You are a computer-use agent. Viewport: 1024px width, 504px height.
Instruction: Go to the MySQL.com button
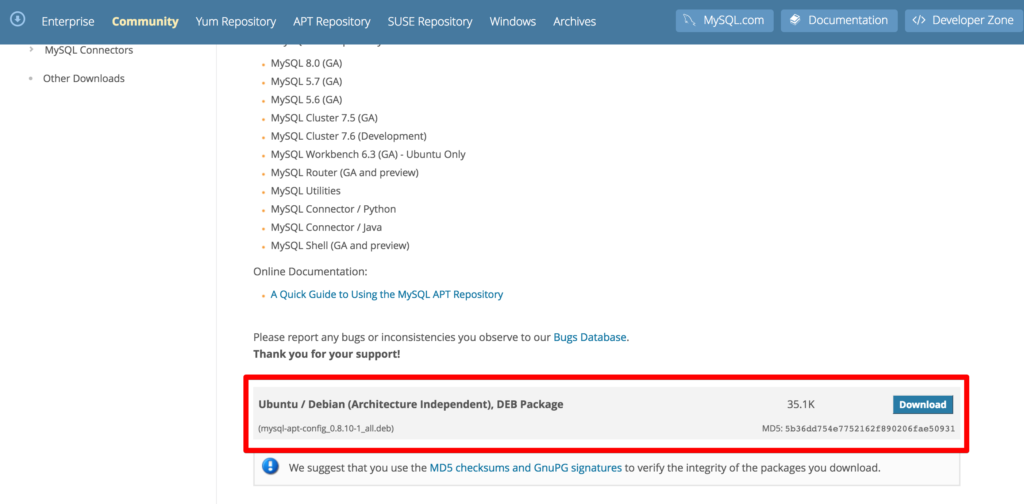tap(725, 20)
